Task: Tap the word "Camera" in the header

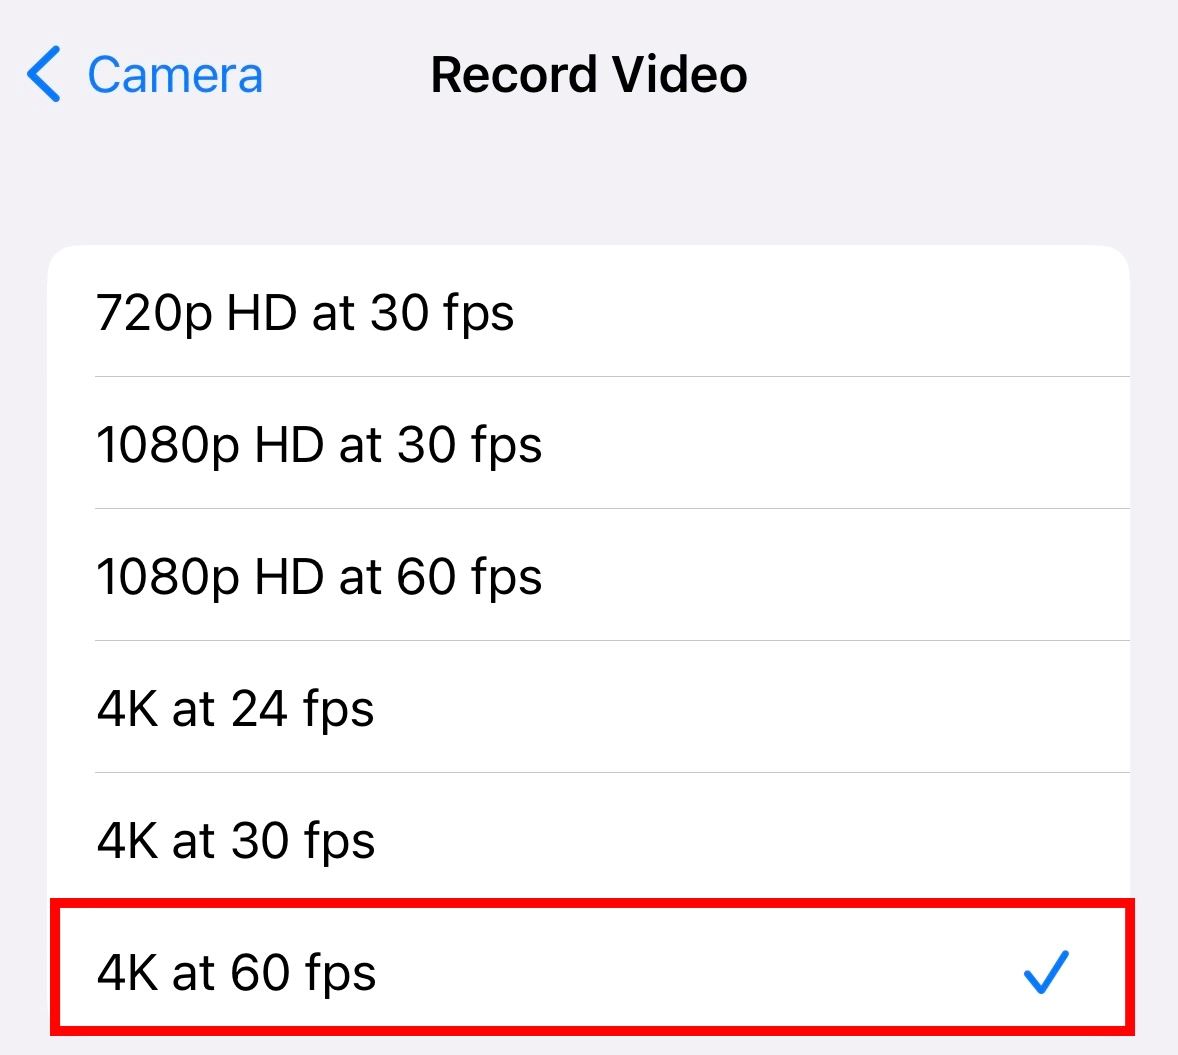Action: click(175, 75)
